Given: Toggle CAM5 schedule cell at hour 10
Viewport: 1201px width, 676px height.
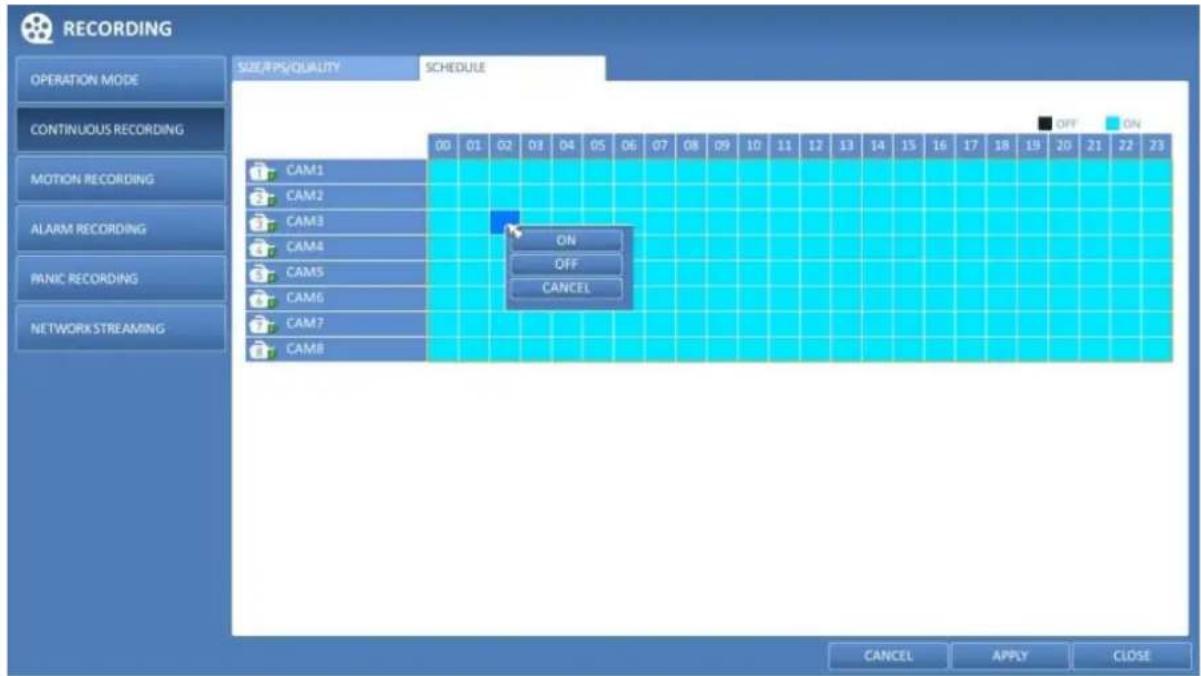Looking at the screenshot, I should pos(753,273).
